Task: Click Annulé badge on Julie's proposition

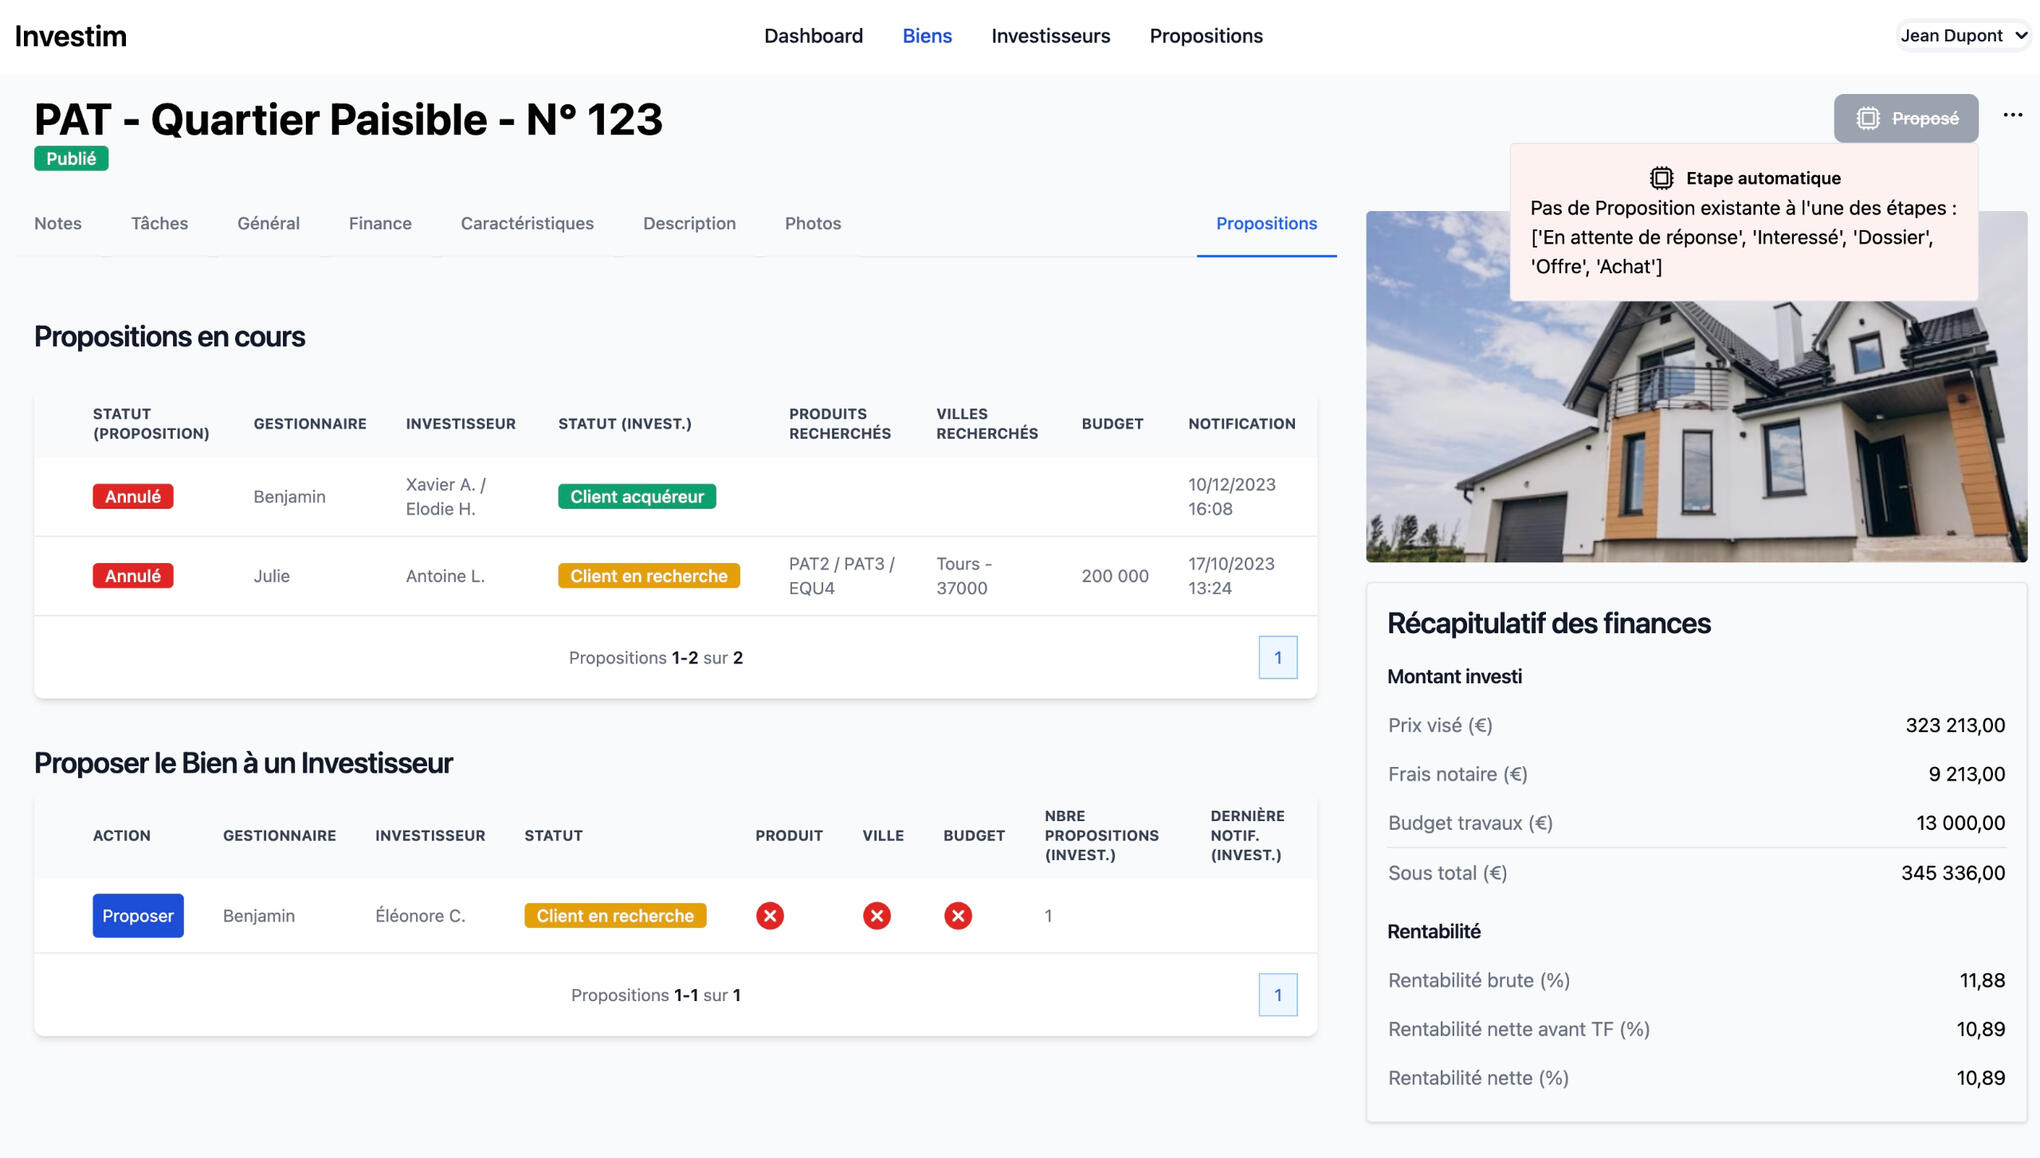Action: point(133,576)
